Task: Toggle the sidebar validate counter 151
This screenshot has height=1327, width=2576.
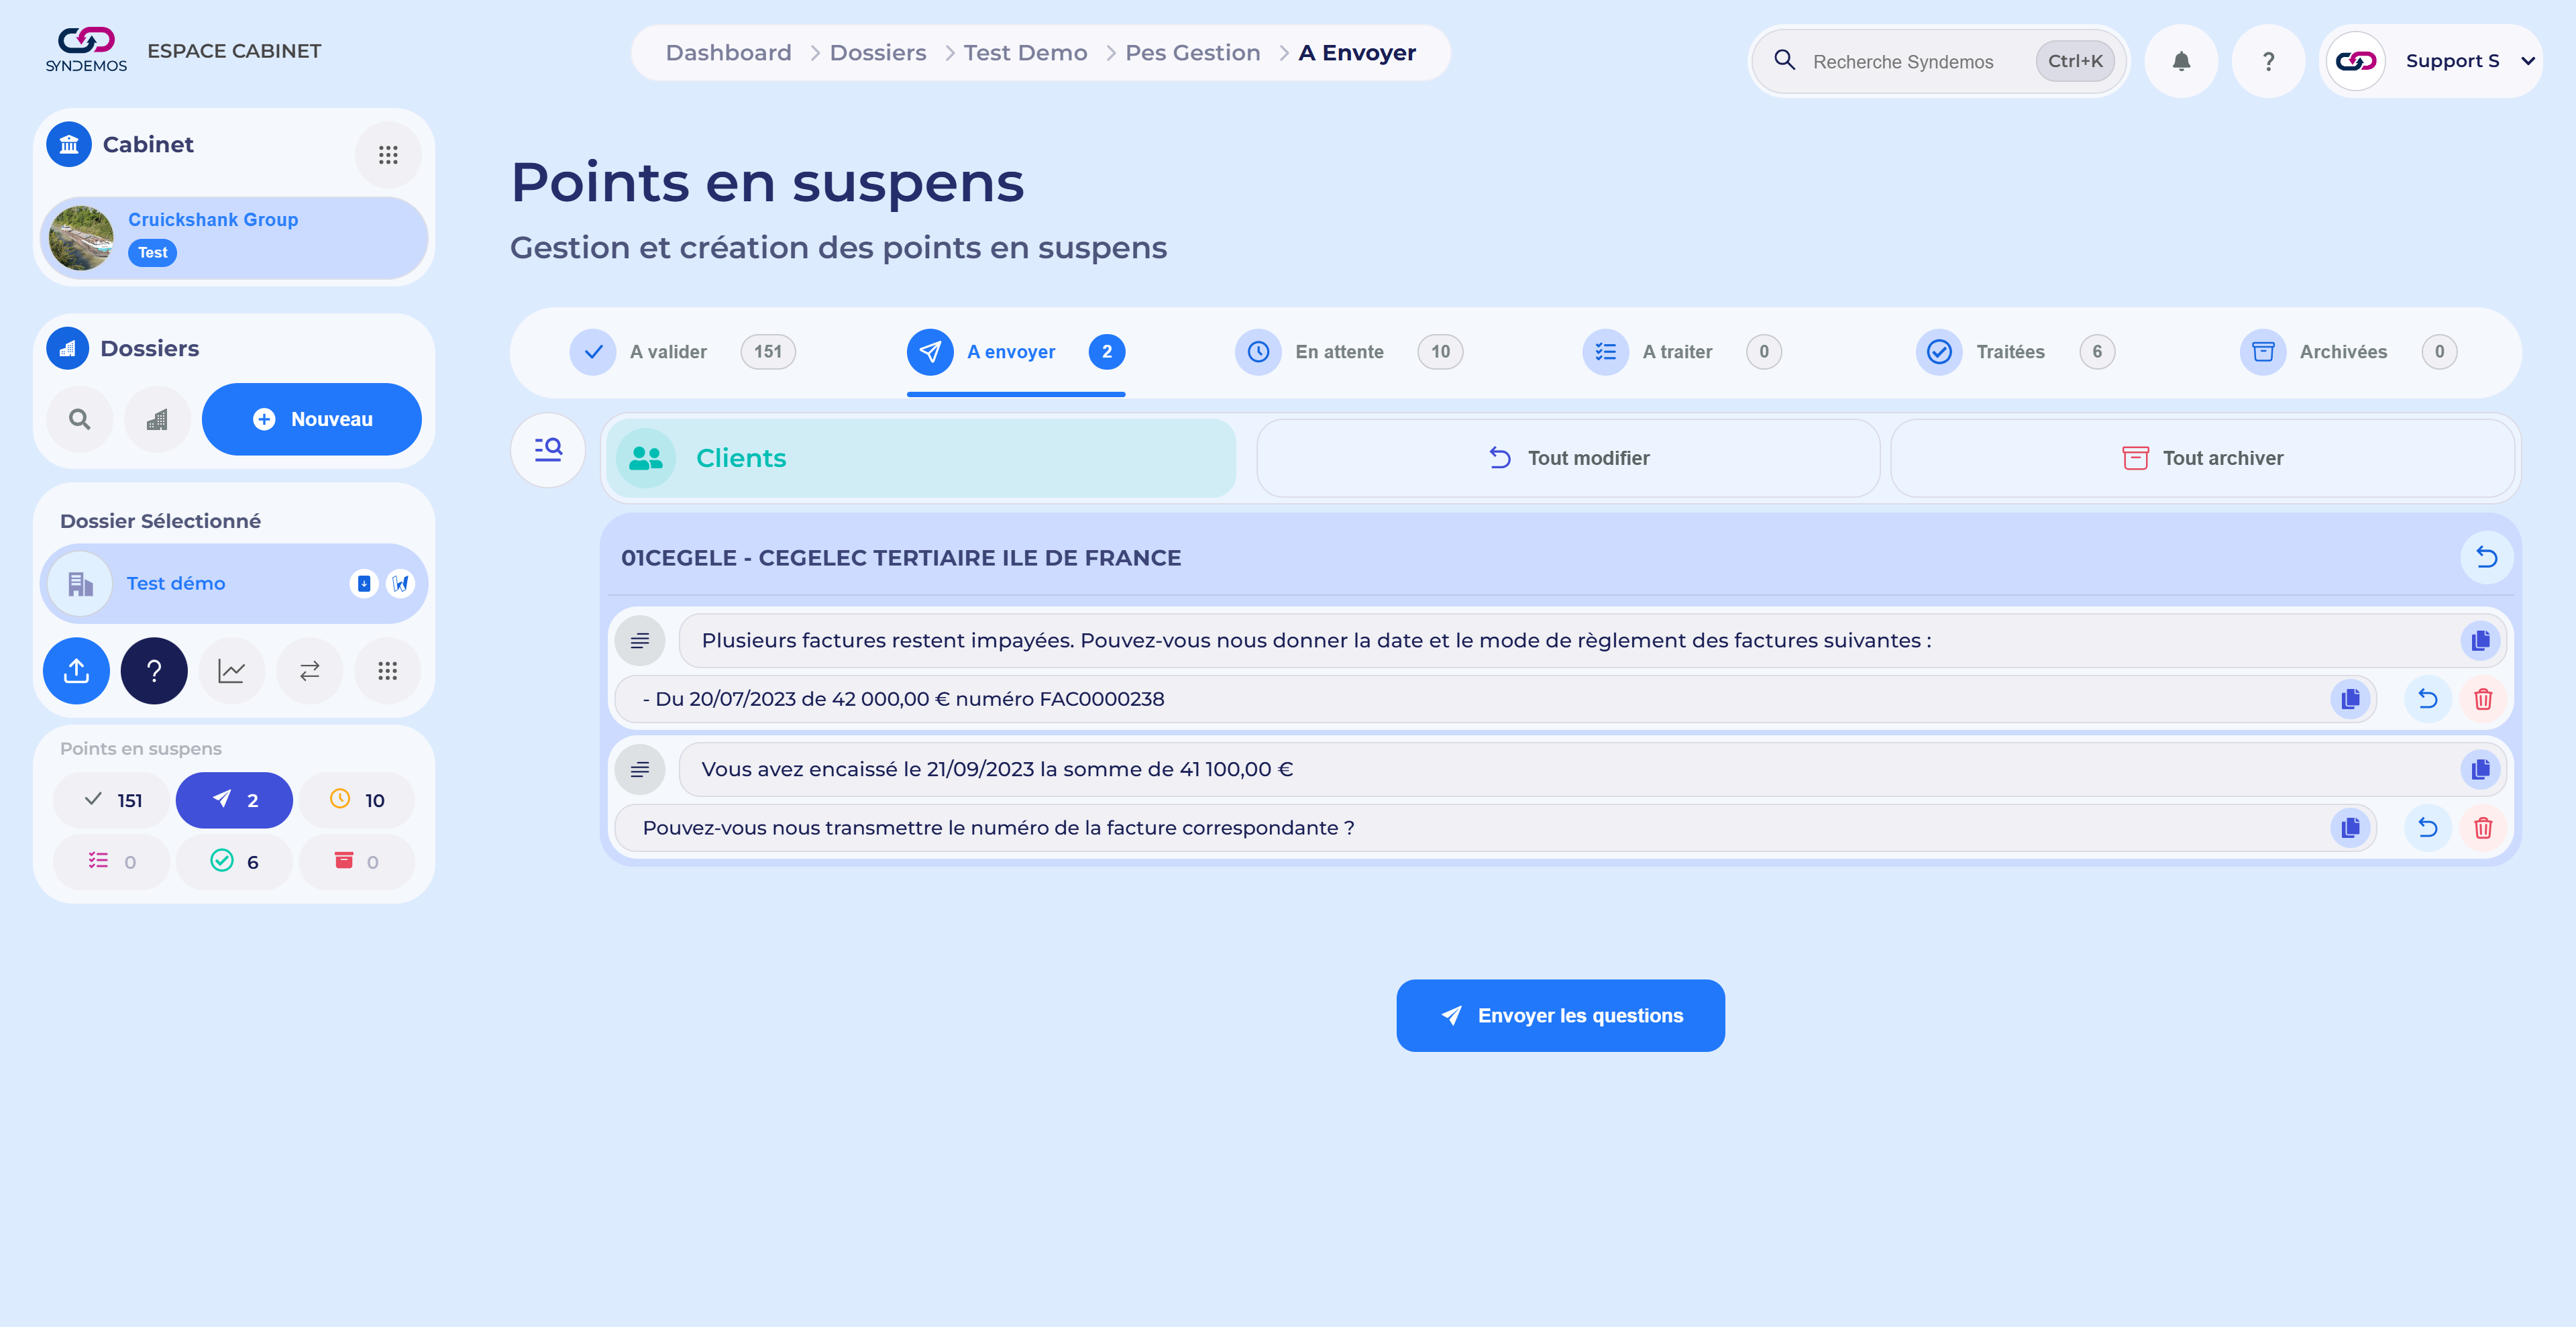Action: click(x=112, y=800)
